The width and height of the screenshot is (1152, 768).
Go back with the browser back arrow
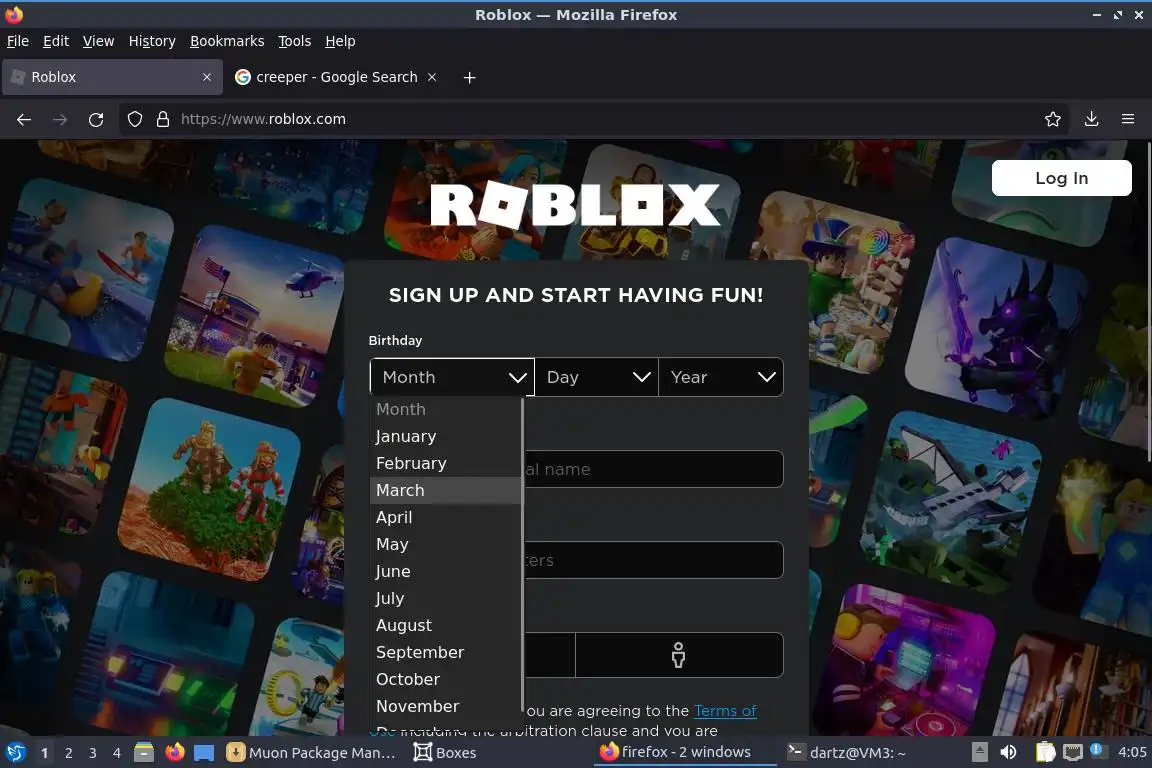[24, 119]
